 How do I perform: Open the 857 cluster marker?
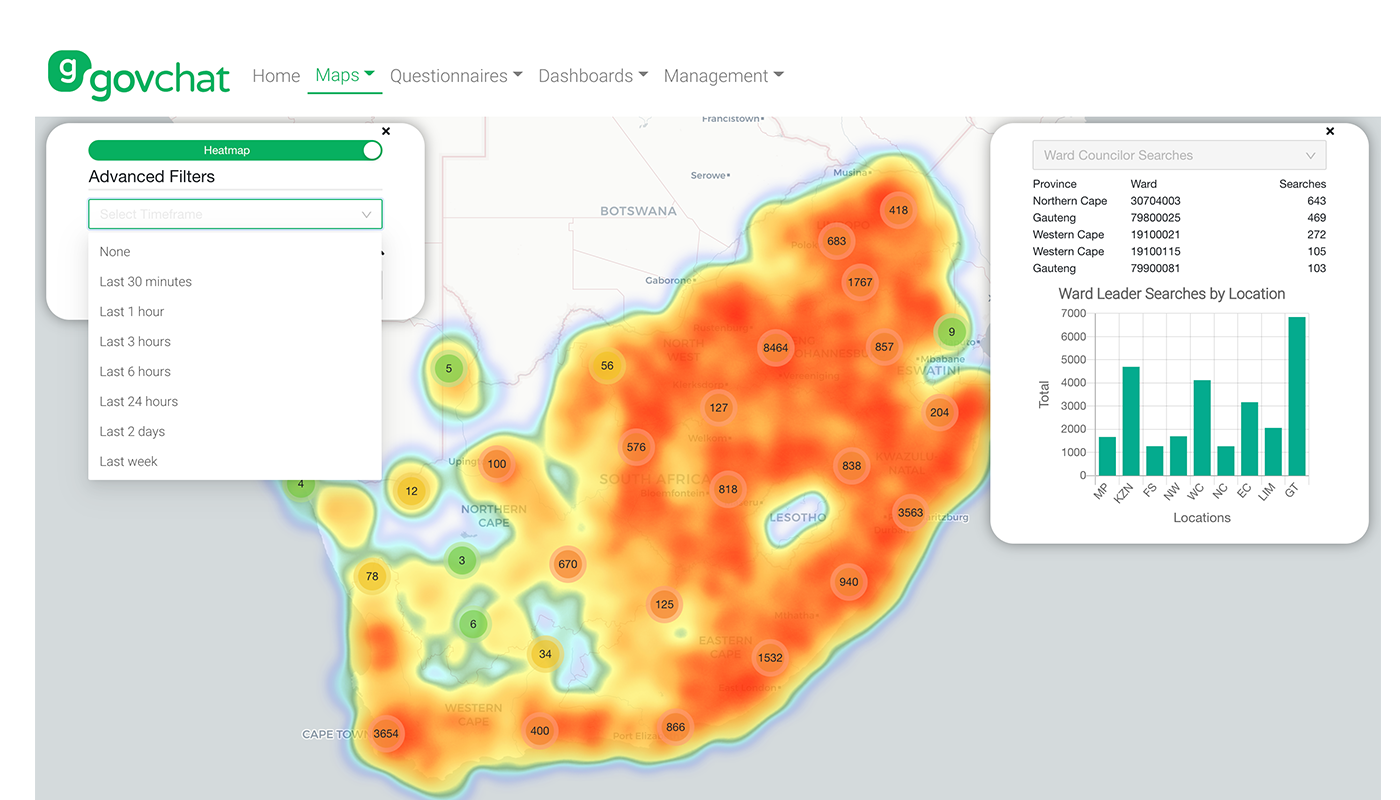coord(884,347)
